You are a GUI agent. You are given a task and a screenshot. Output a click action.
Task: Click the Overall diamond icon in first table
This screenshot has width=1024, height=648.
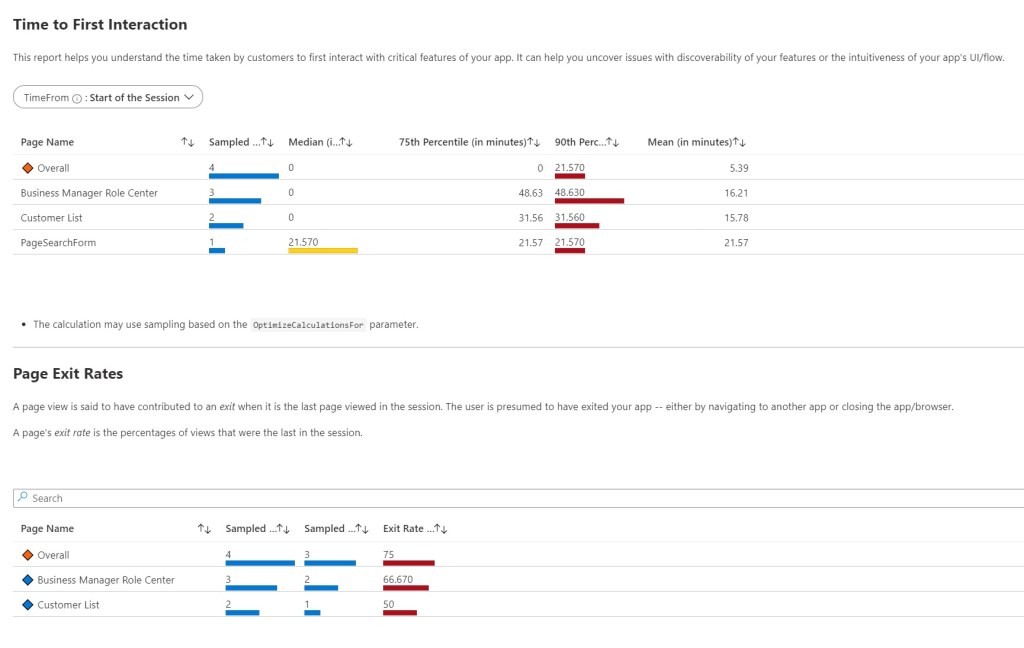[x=28, y=168]
